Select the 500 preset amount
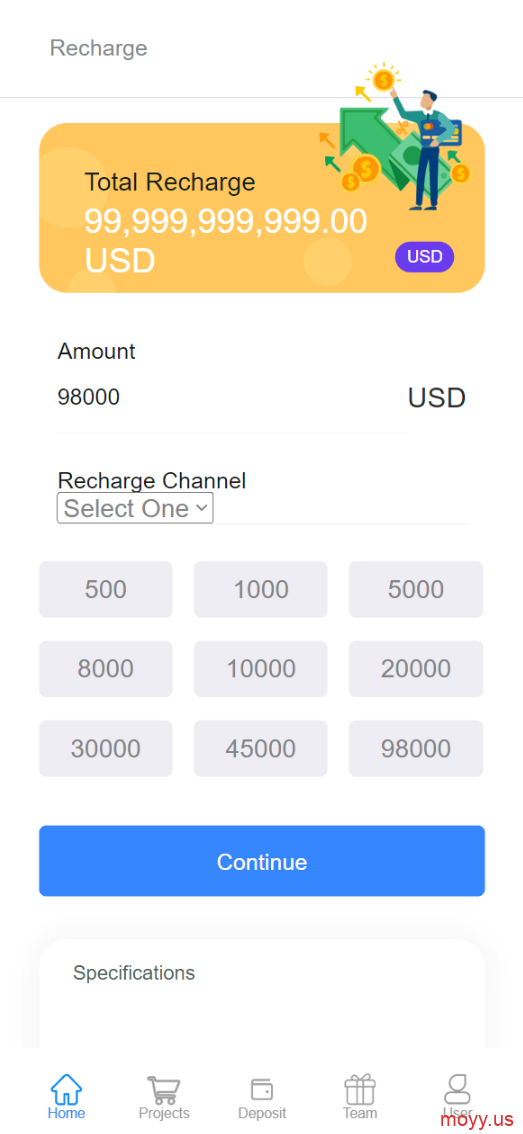Screen dimensions: 523x1134 point(106,589)
